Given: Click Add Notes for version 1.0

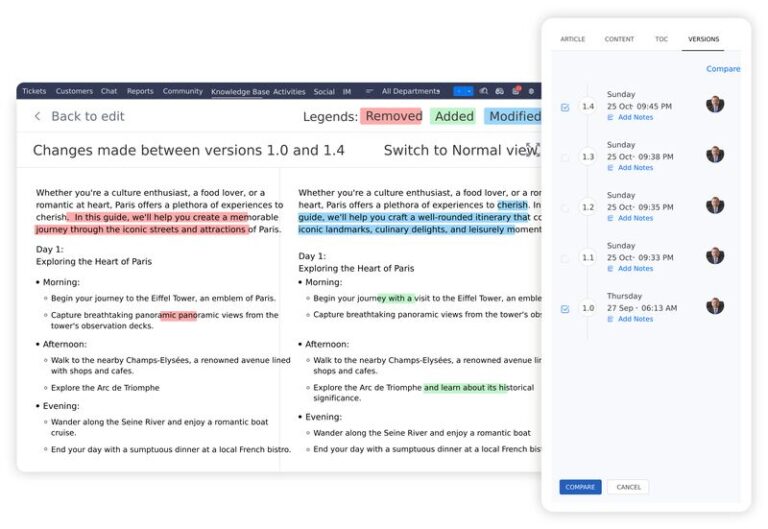Looking at the screenshot, I should 635,319.
